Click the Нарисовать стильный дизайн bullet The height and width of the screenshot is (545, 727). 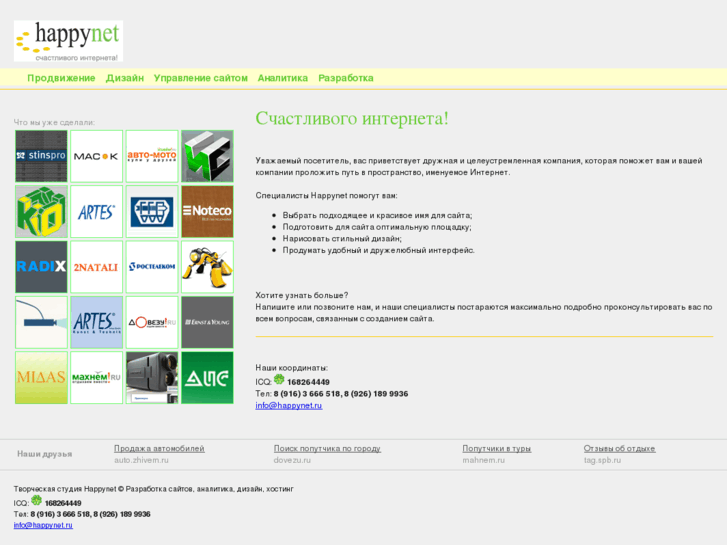coord(342,239)
